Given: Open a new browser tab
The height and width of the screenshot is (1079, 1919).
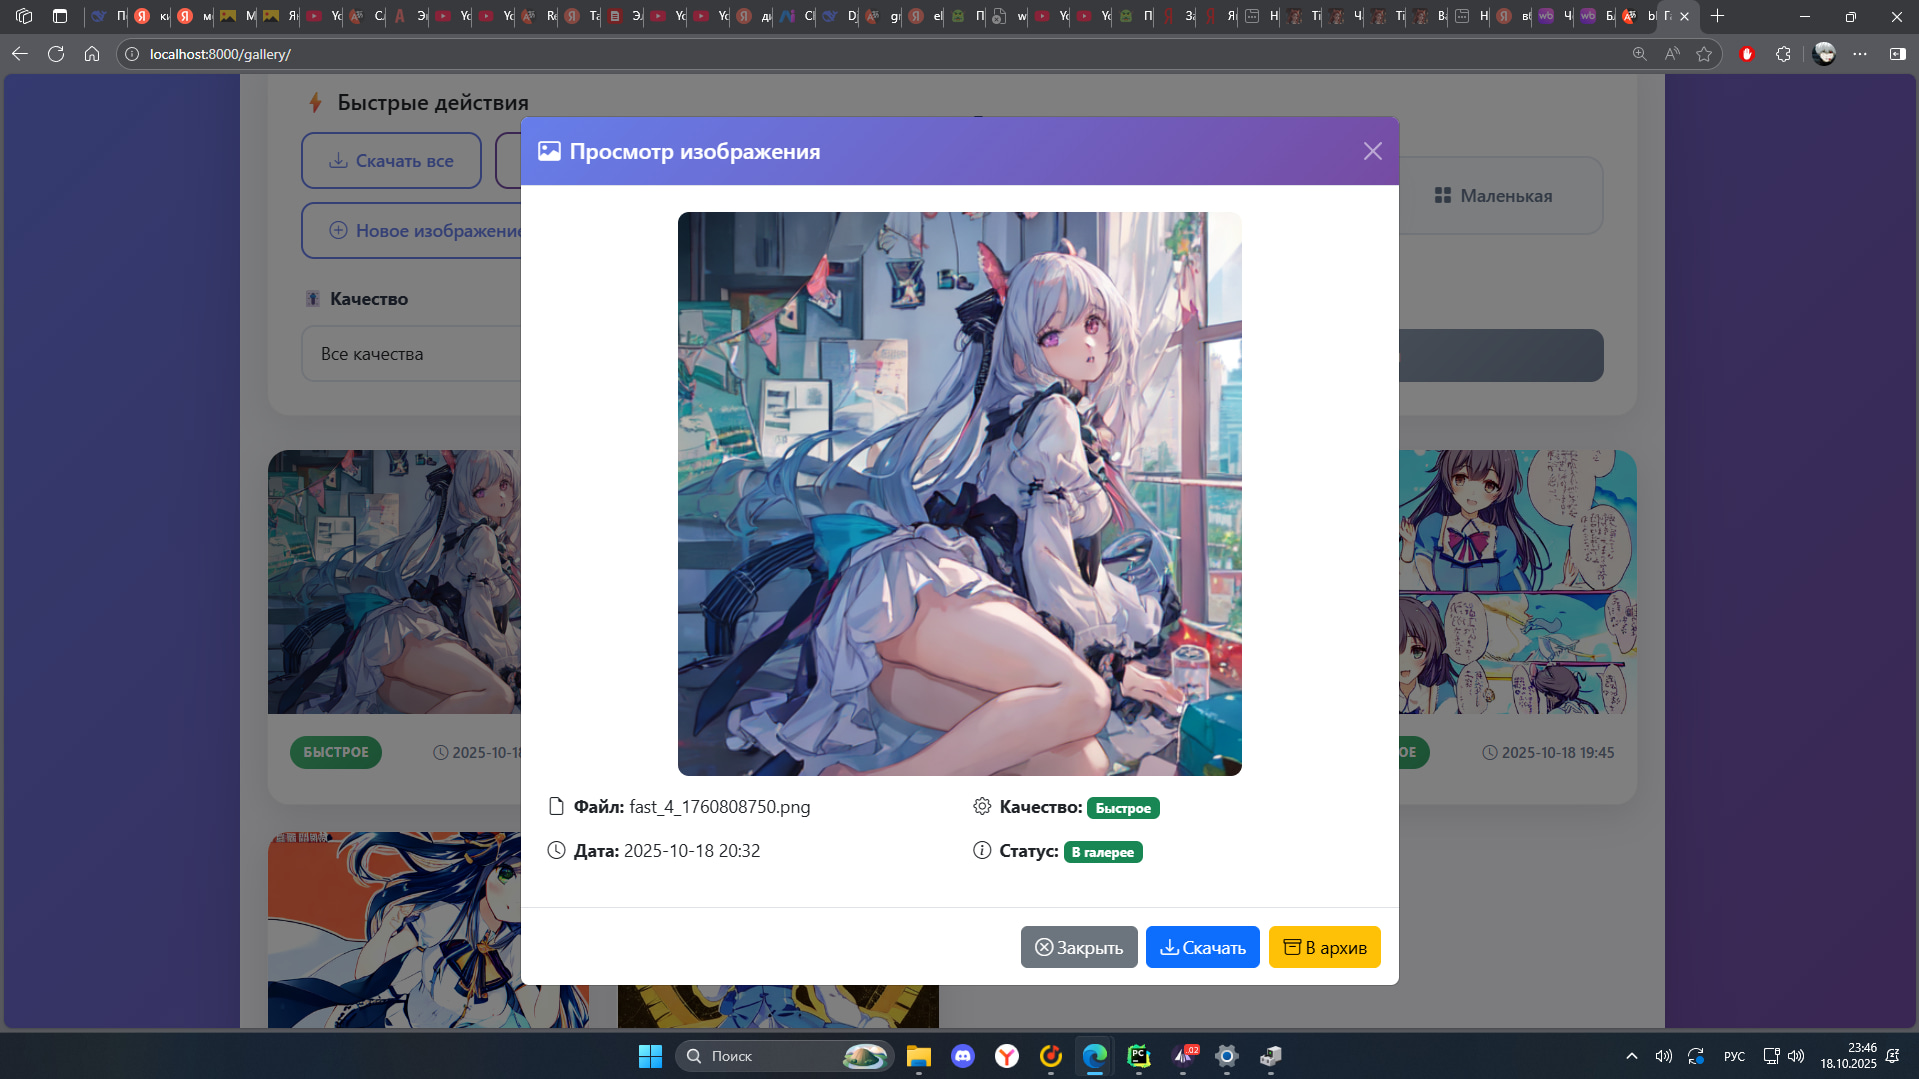Looking at the screenshot, I should click(1718, 16).
